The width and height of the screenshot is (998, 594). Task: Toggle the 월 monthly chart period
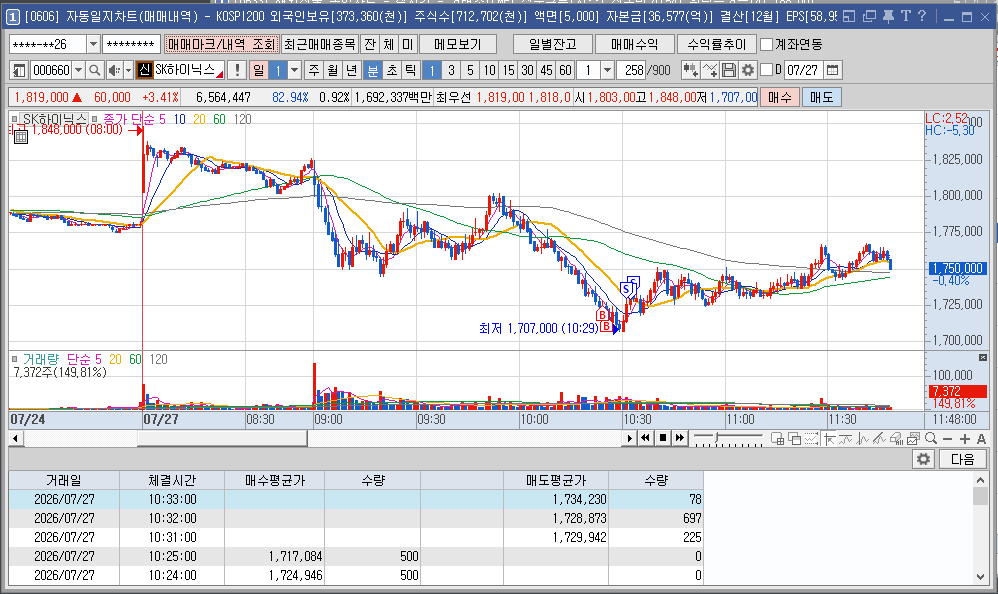pos(333,70)
